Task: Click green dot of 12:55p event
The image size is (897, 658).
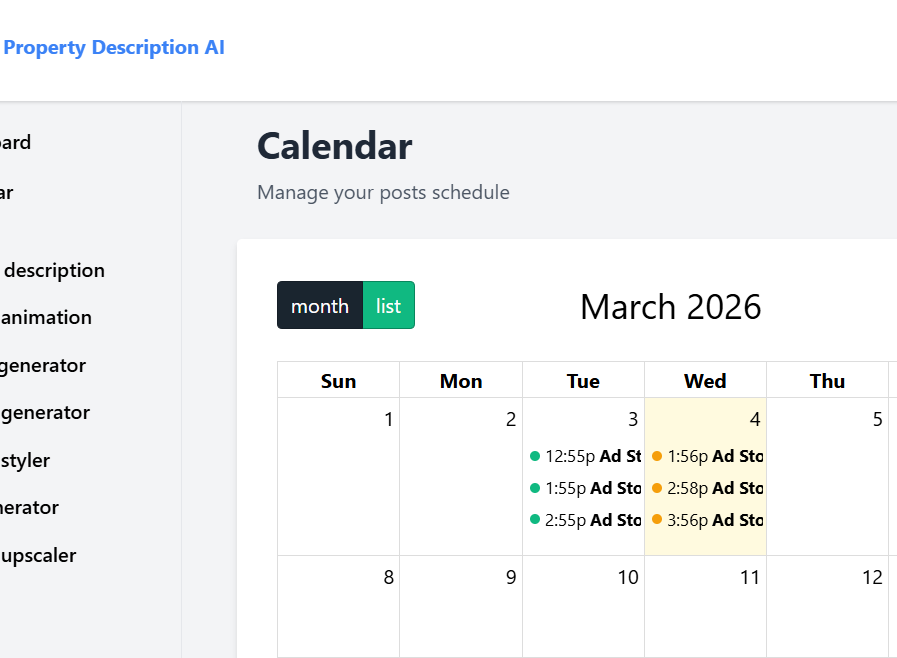Action: (x=535, y=456)
